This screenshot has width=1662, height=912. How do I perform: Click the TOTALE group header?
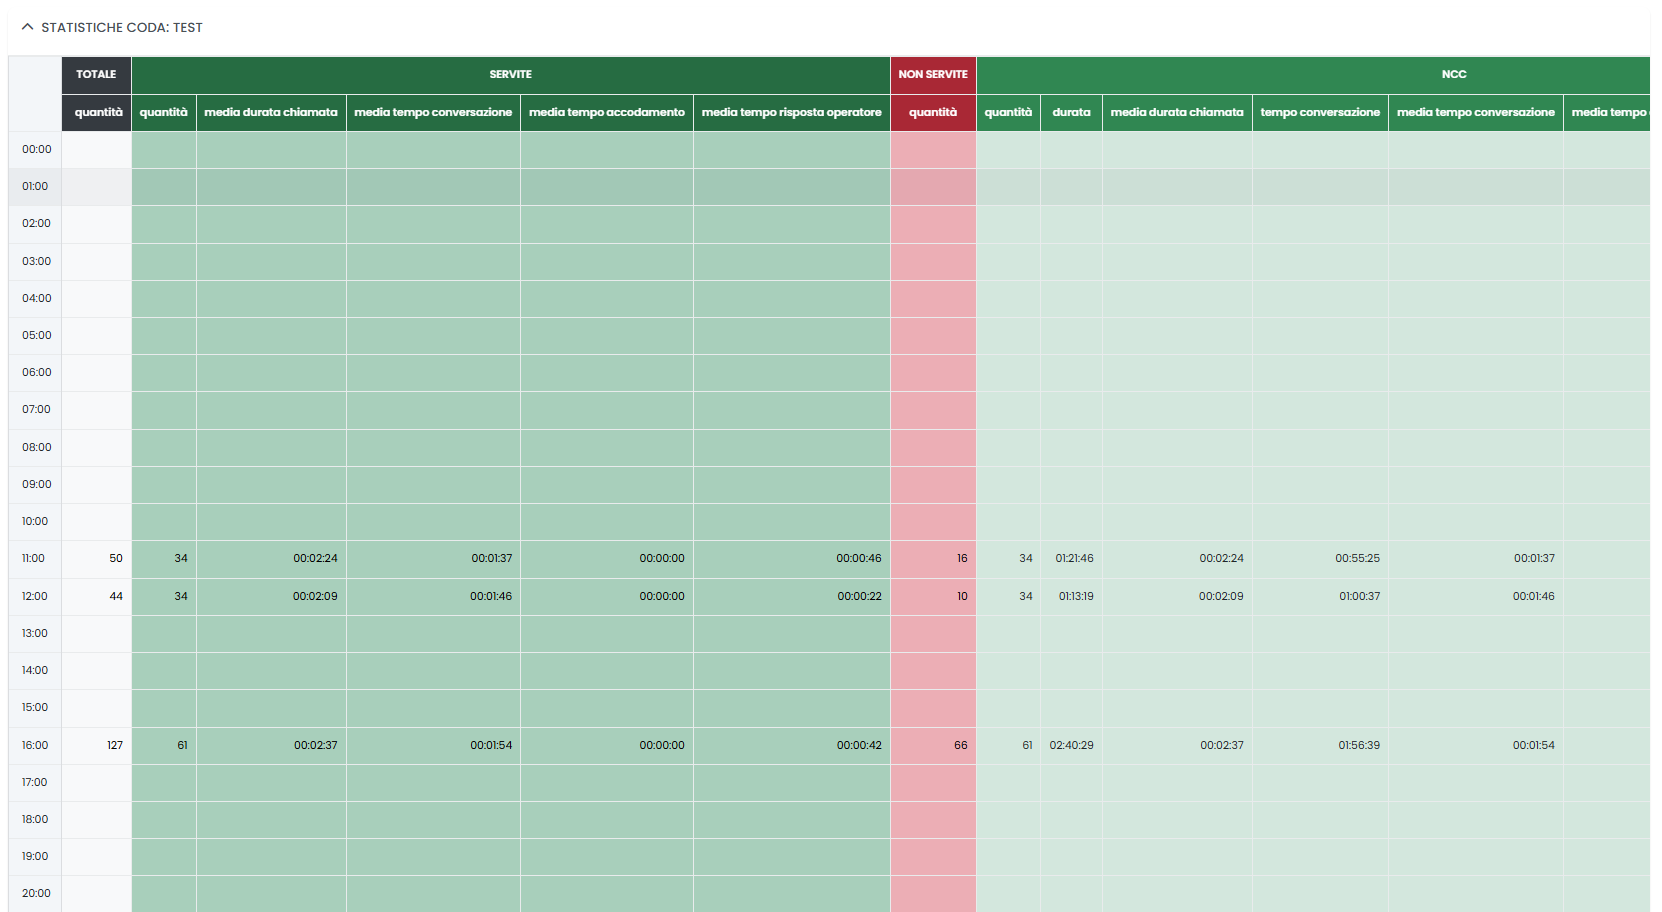coord(96,74)
